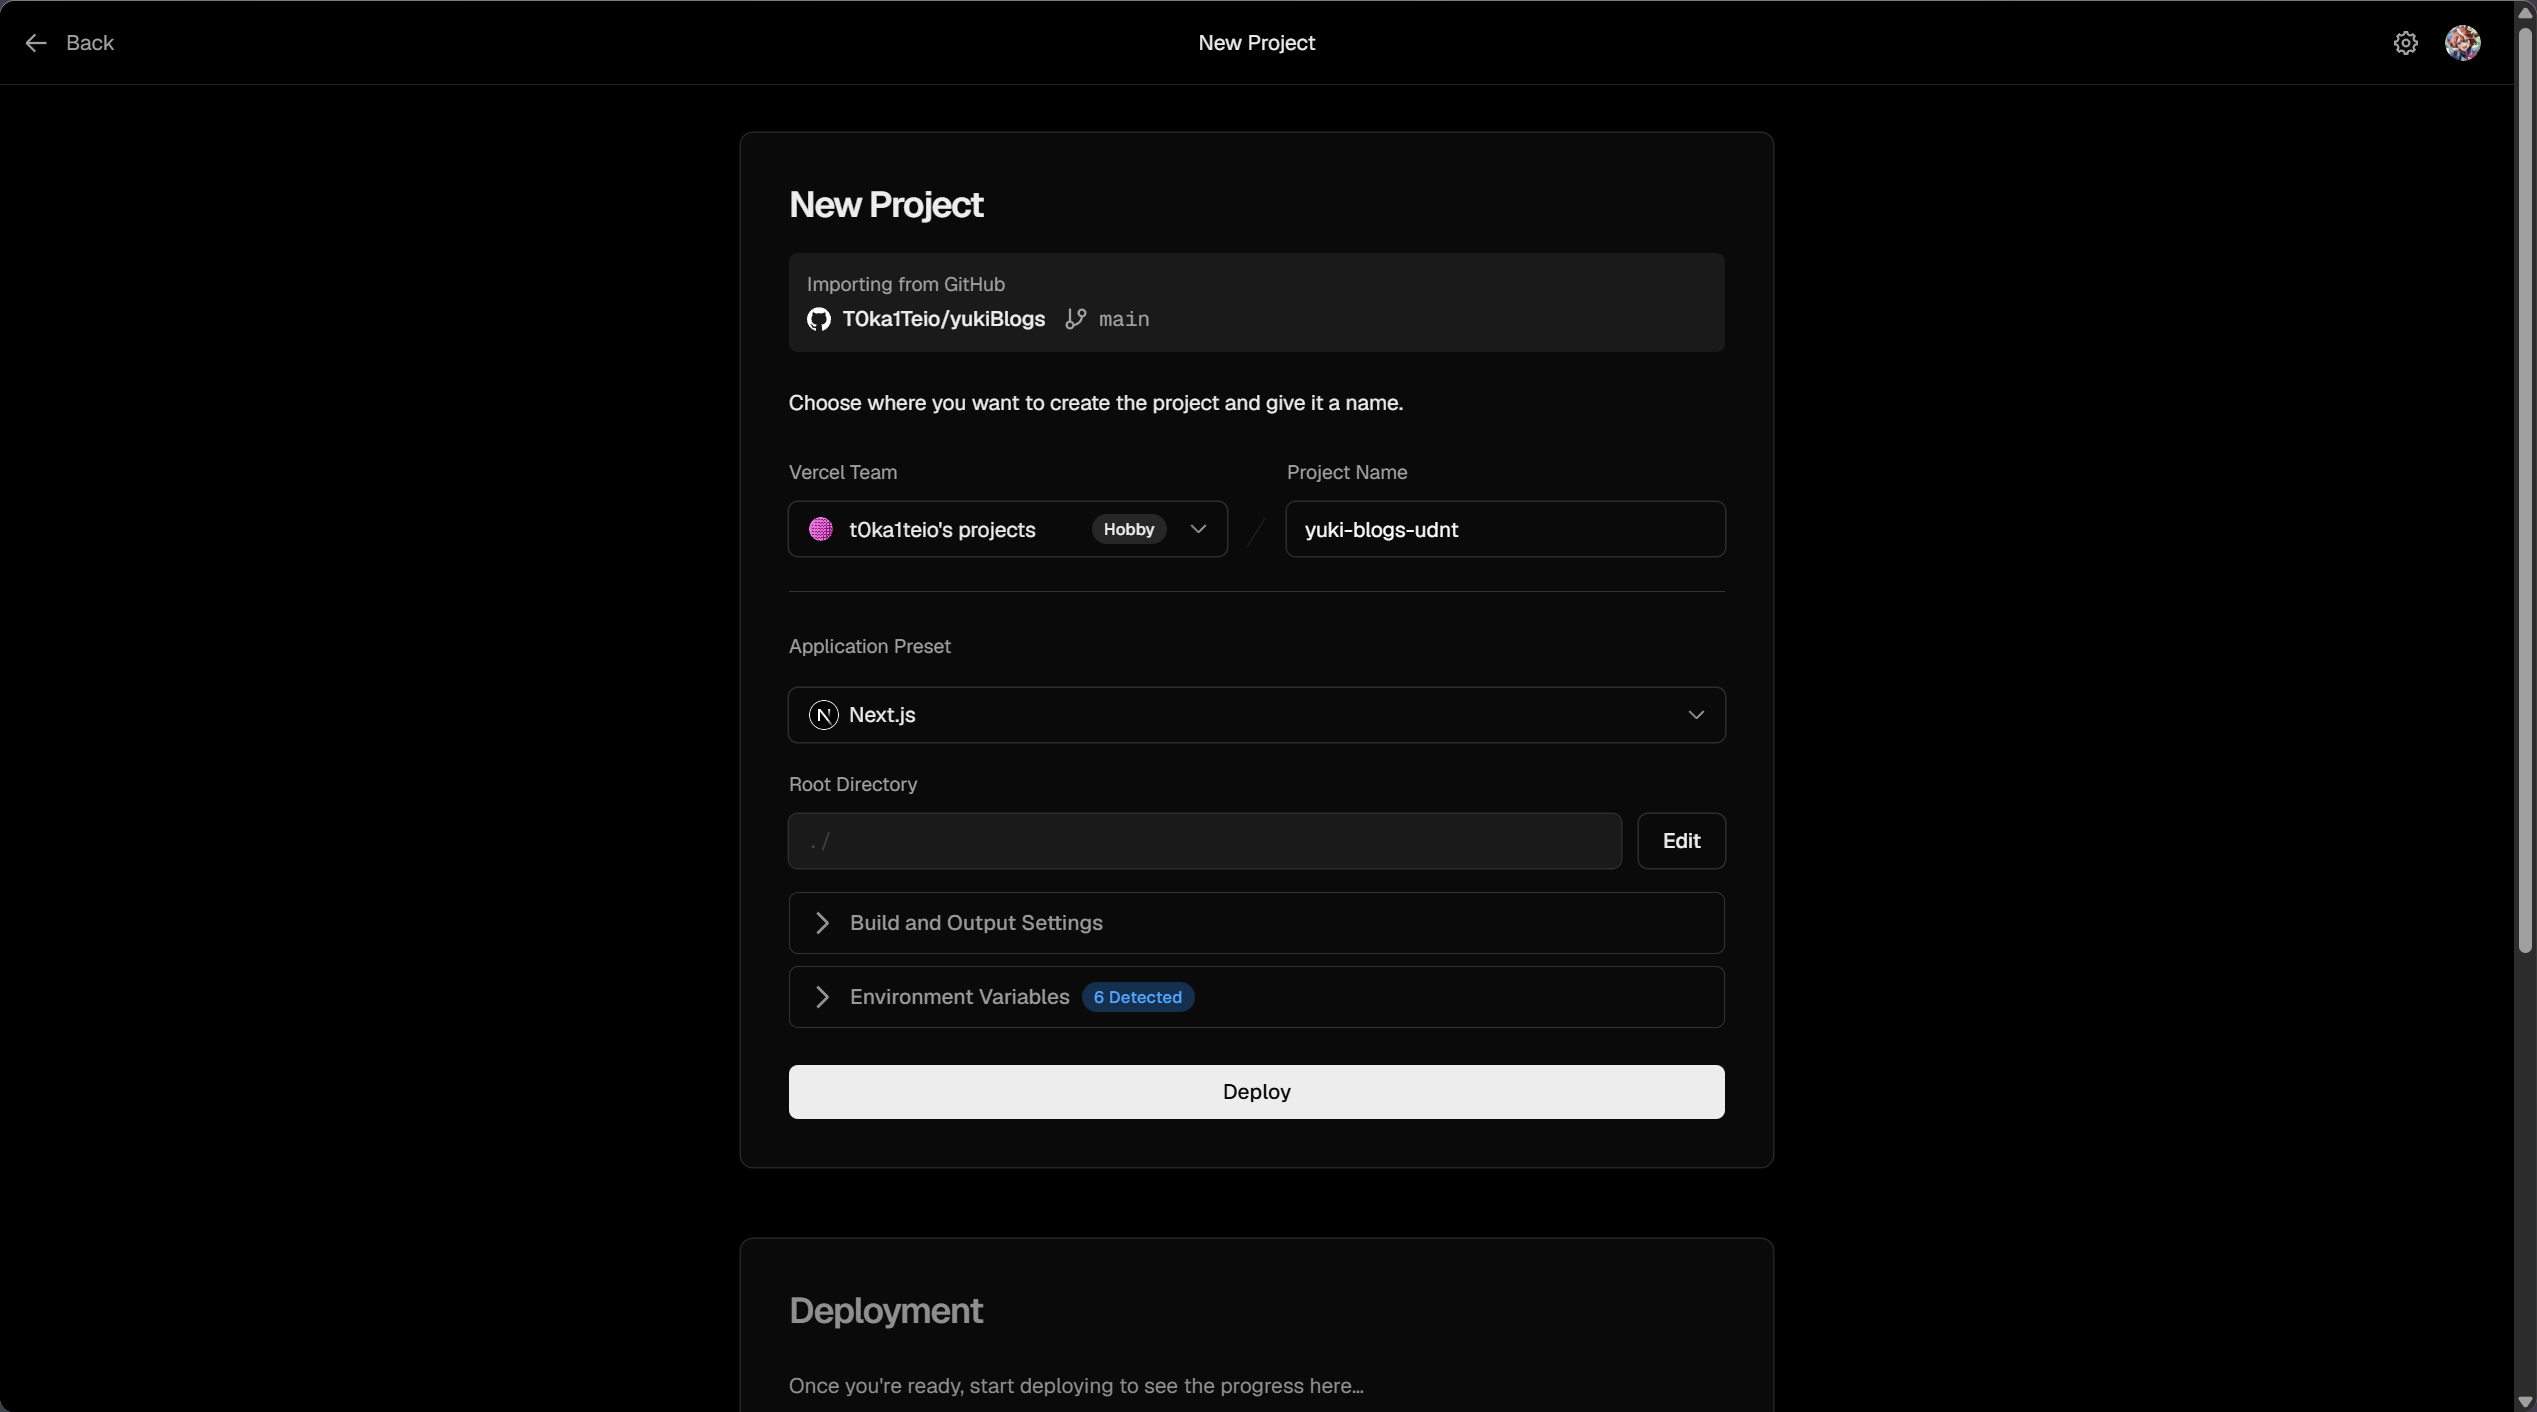Click the settings gear icon
The image size is (2537, 1412).
[x=2405, y=43]
